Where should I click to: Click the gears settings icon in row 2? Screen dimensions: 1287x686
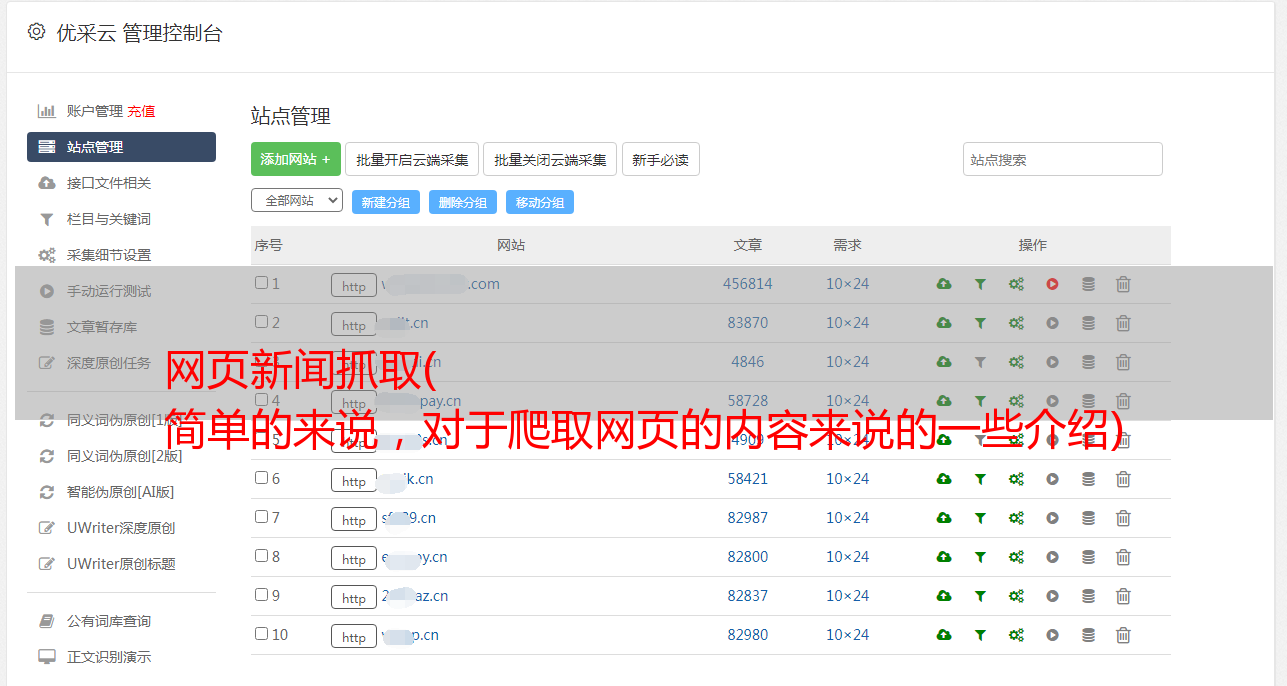click(1016, 323)
